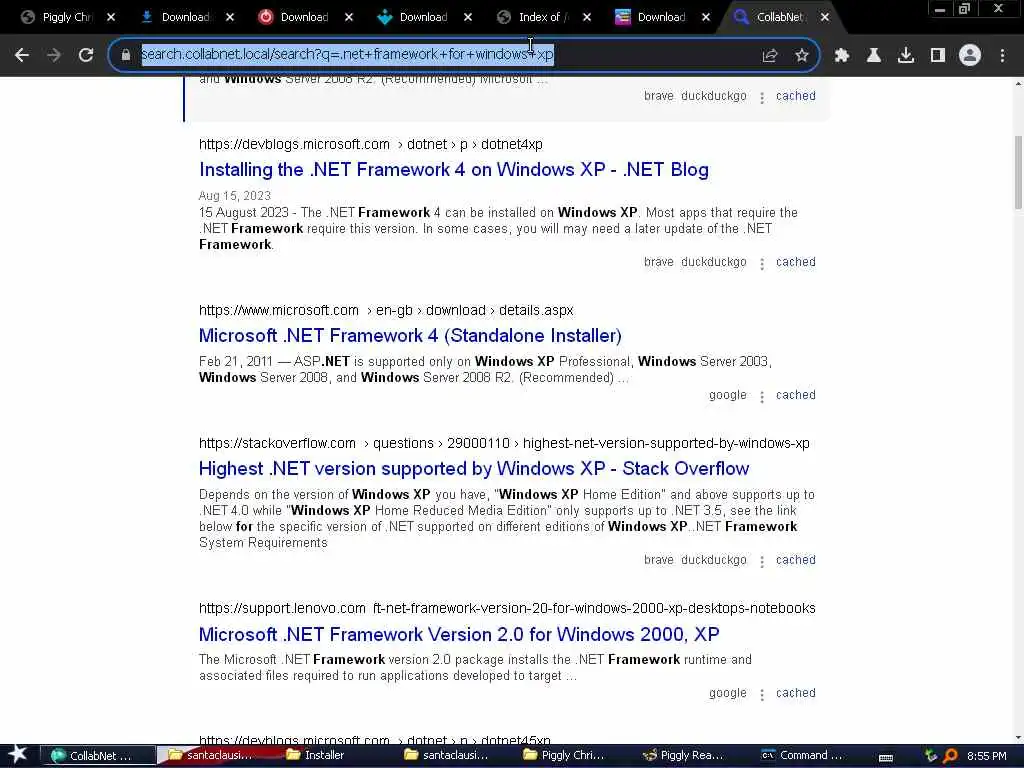Open Installing the .NET Framework 4 on Windows XP result
1024x768 pixels.
point(454,170)
